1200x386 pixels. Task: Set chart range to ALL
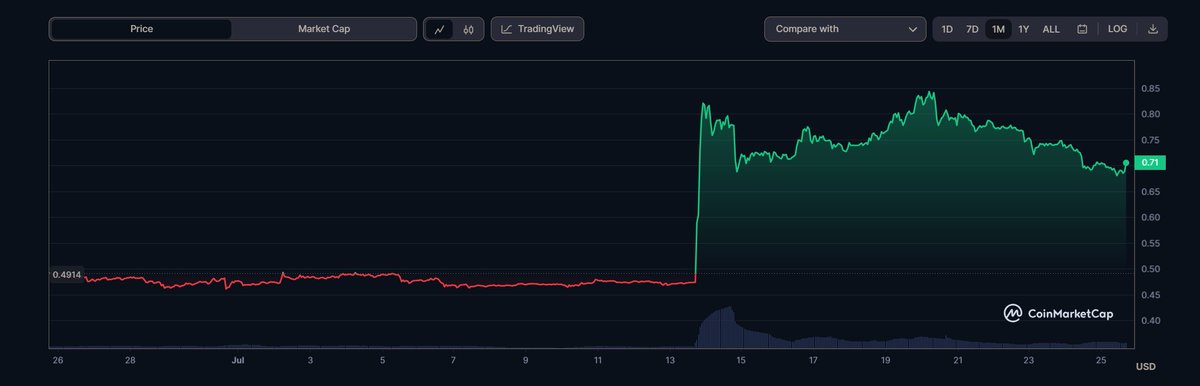1051,29
